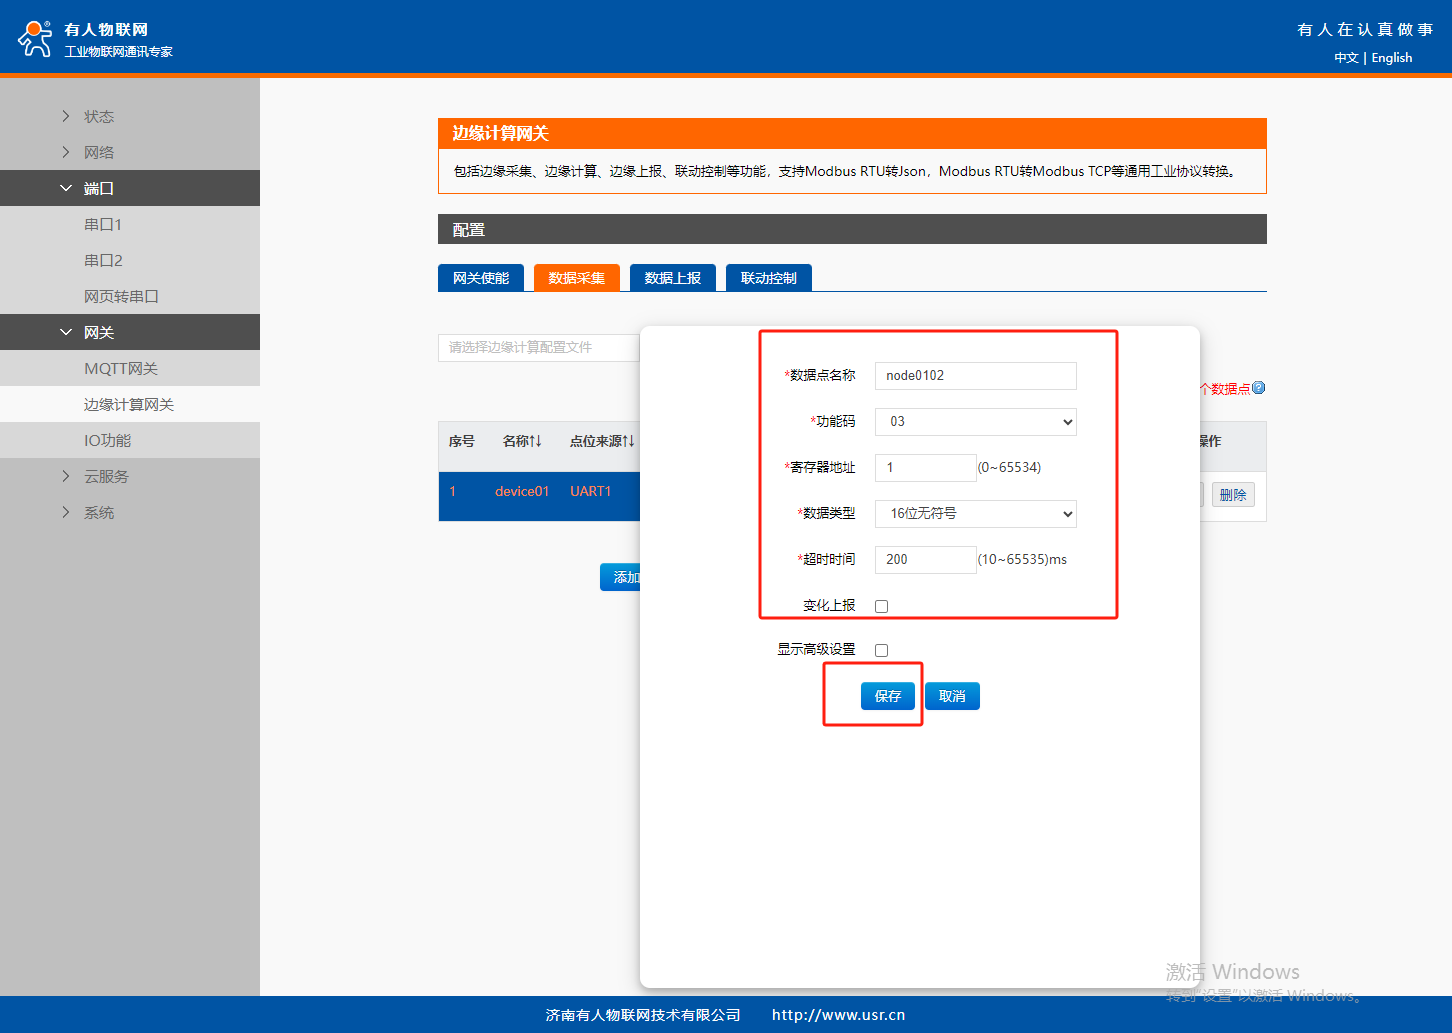Switch language to English
1452x1033 pixels.
(1391, 58)
